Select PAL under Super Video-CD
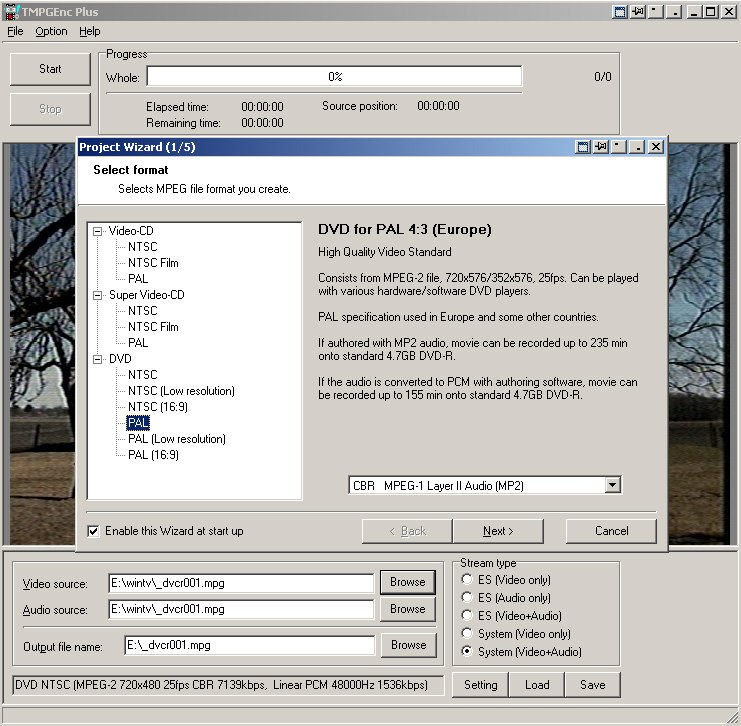Viewport: 741px width, 726px height. (138, 343)
